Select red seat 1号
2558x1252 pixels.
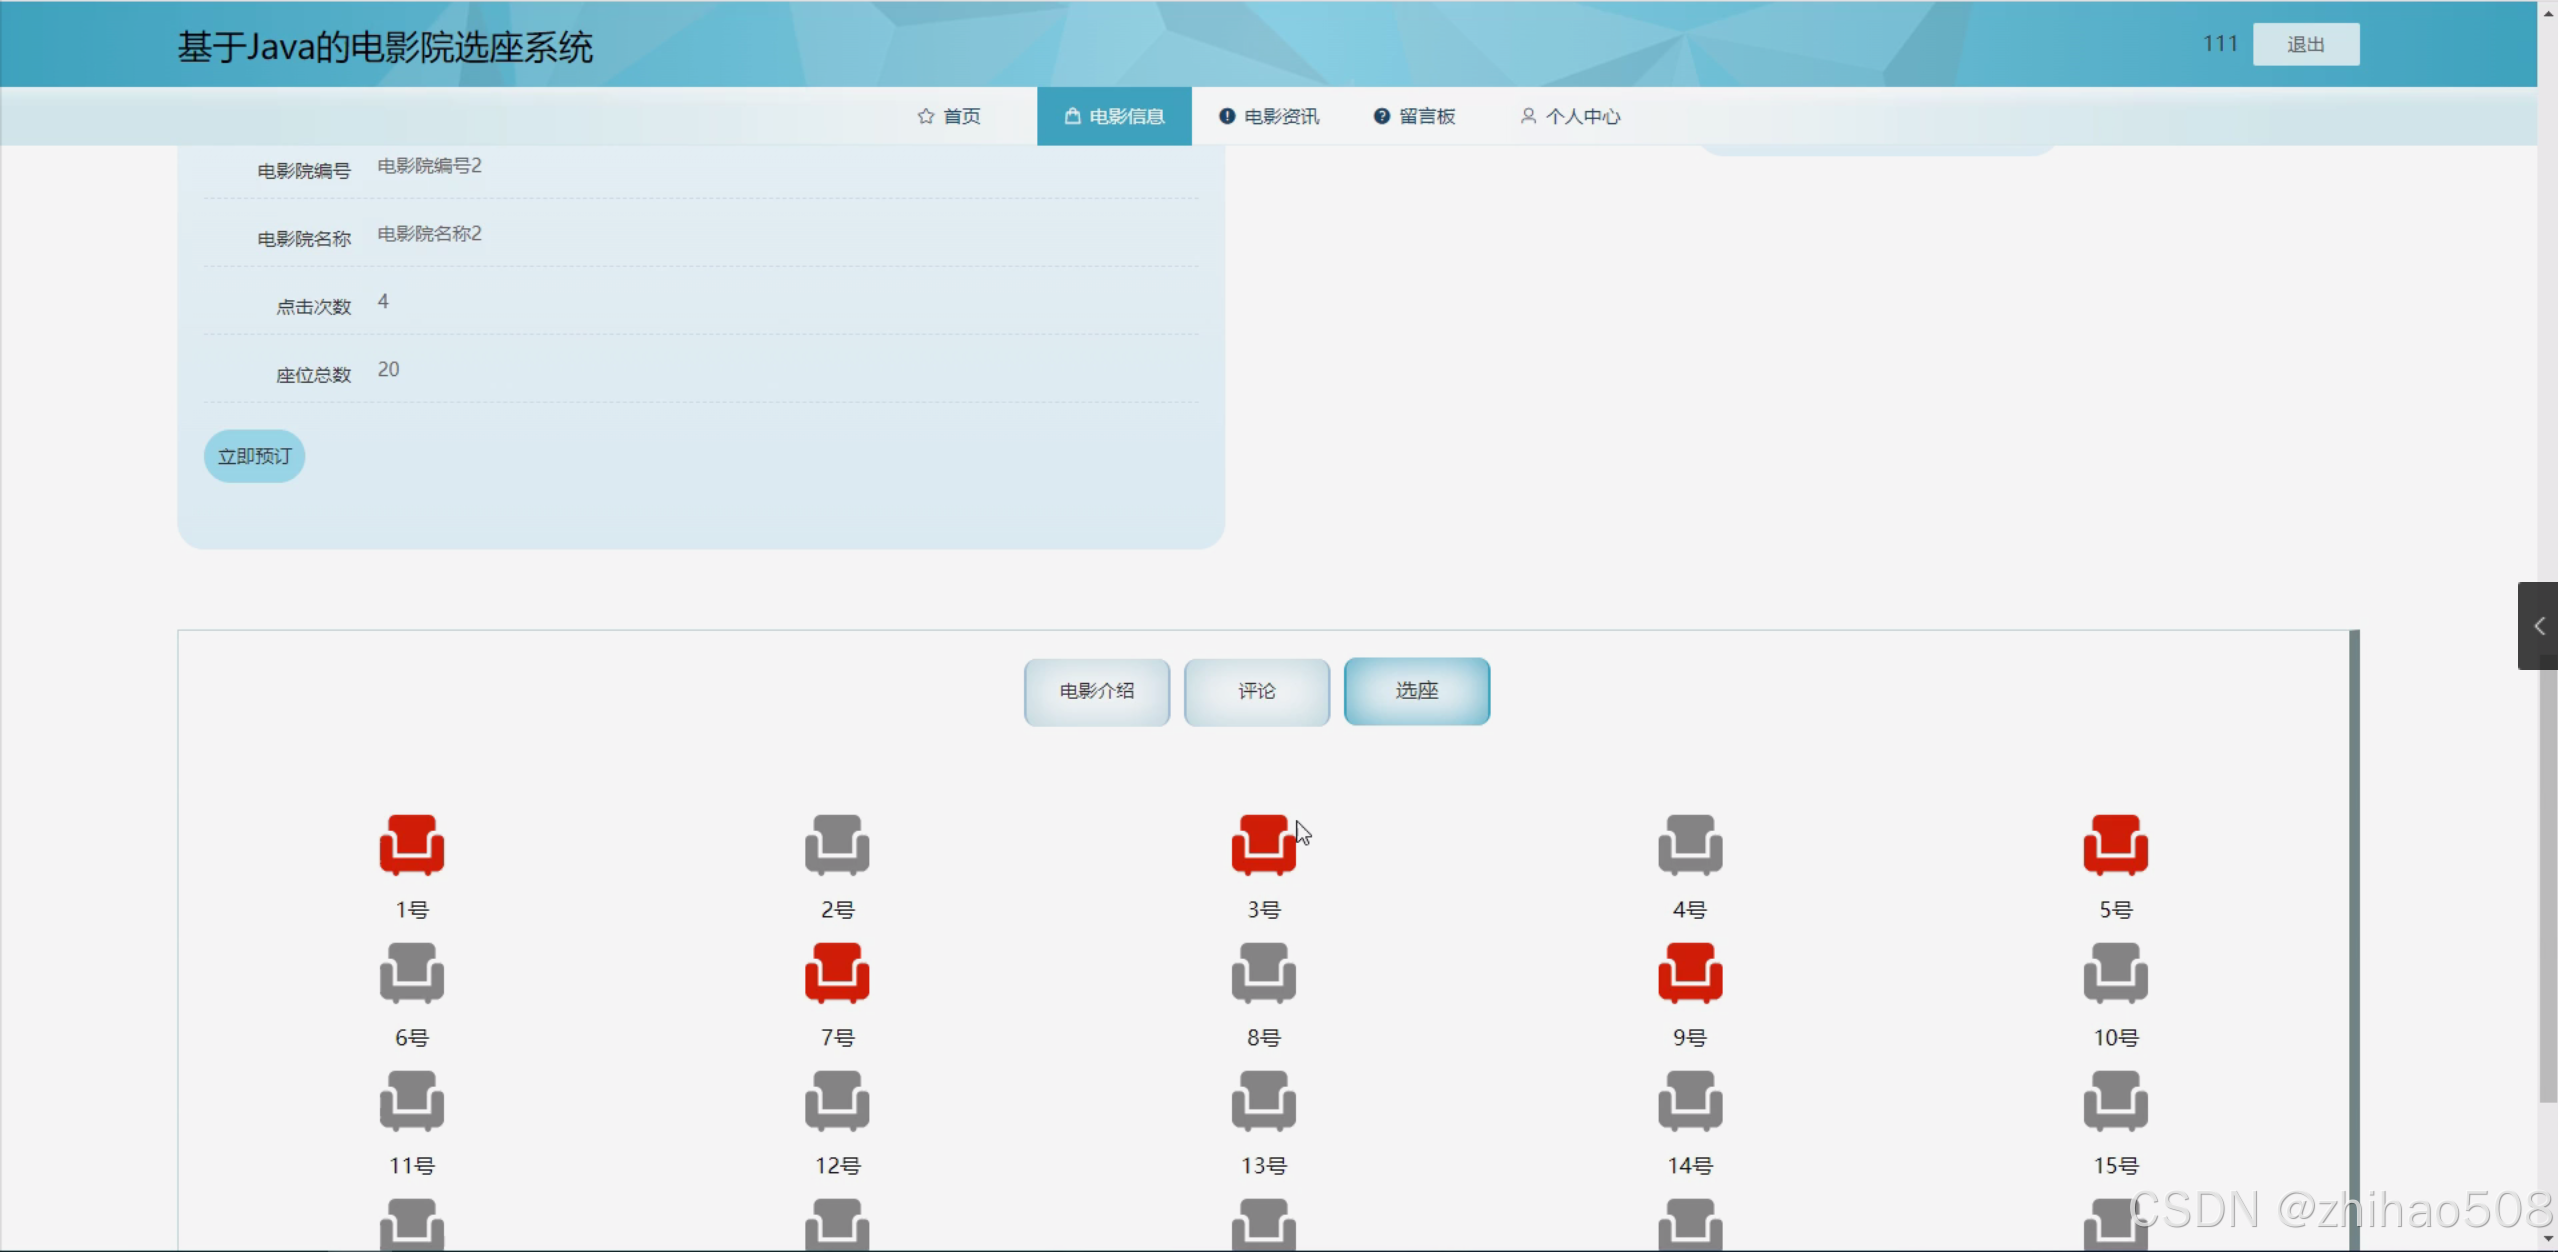[411, 845]
